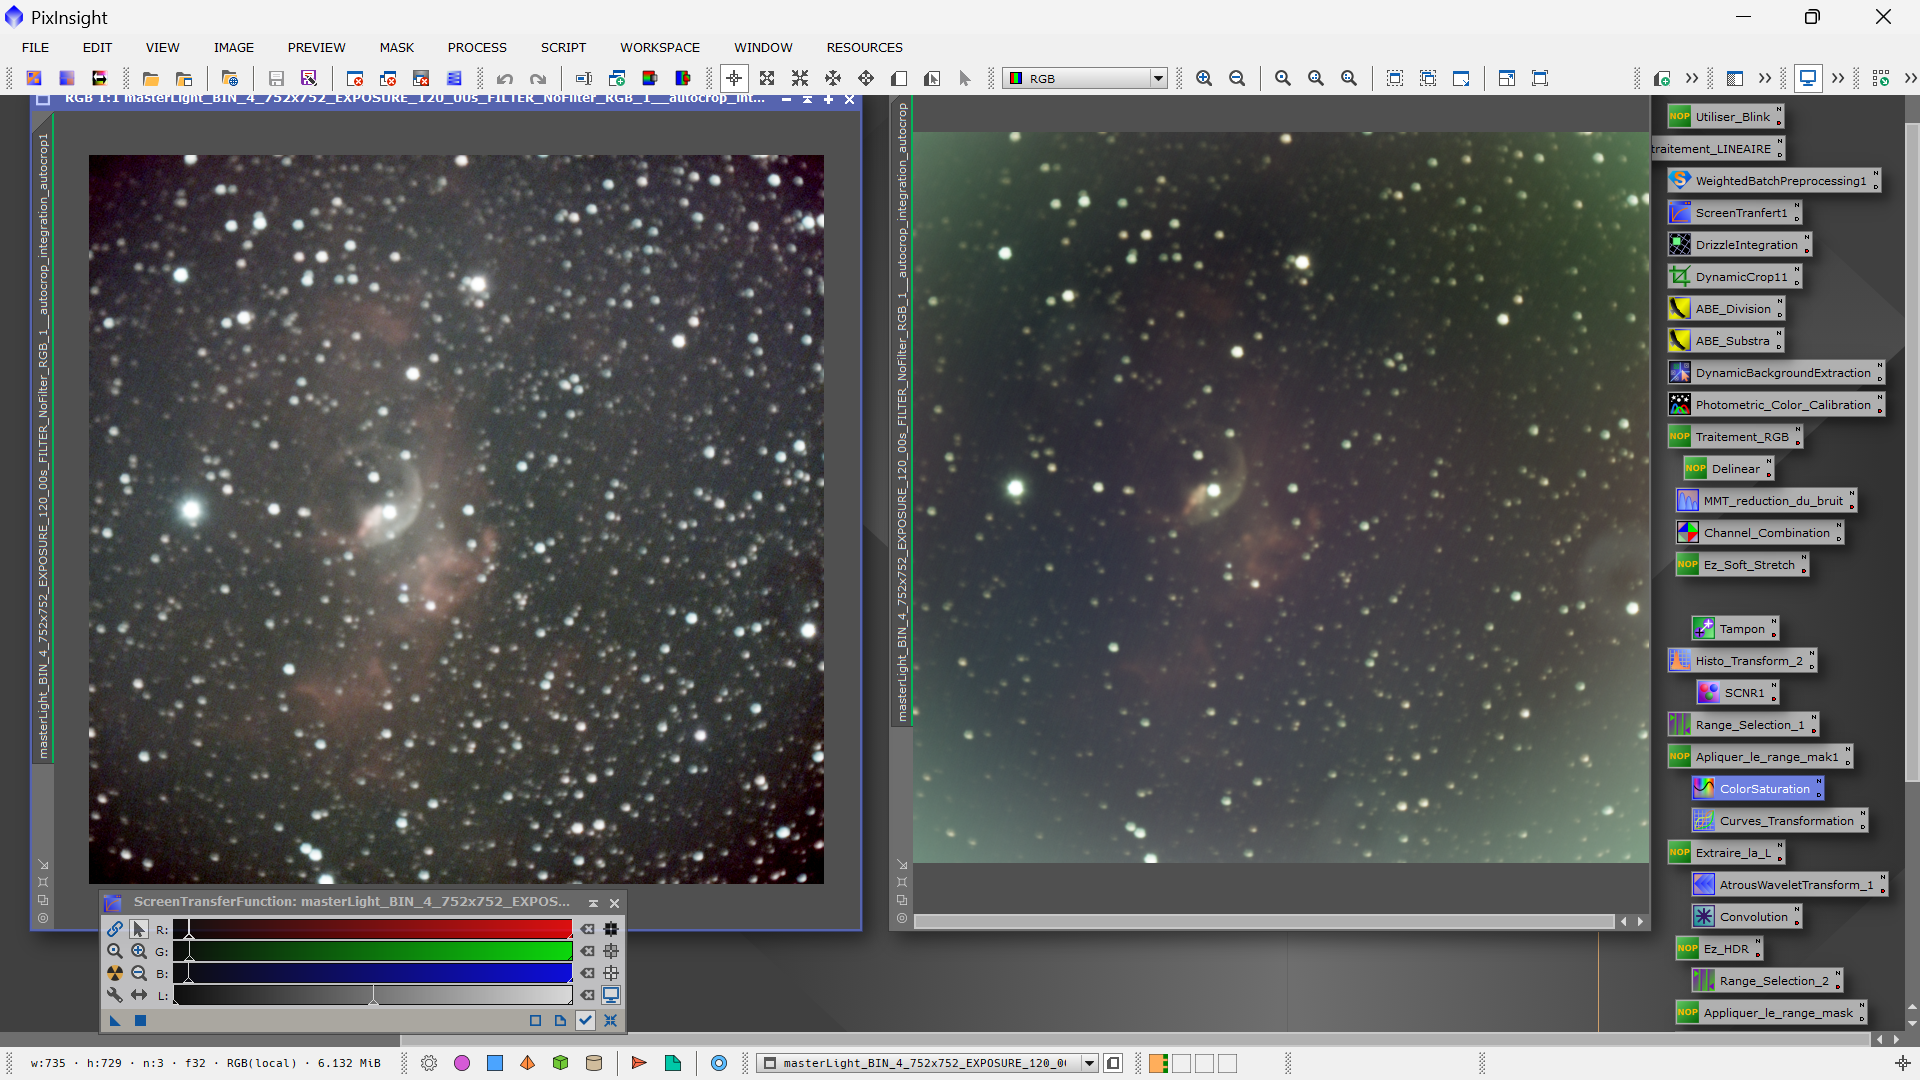Open the RESOURCES menu

(x=865, y=47)
